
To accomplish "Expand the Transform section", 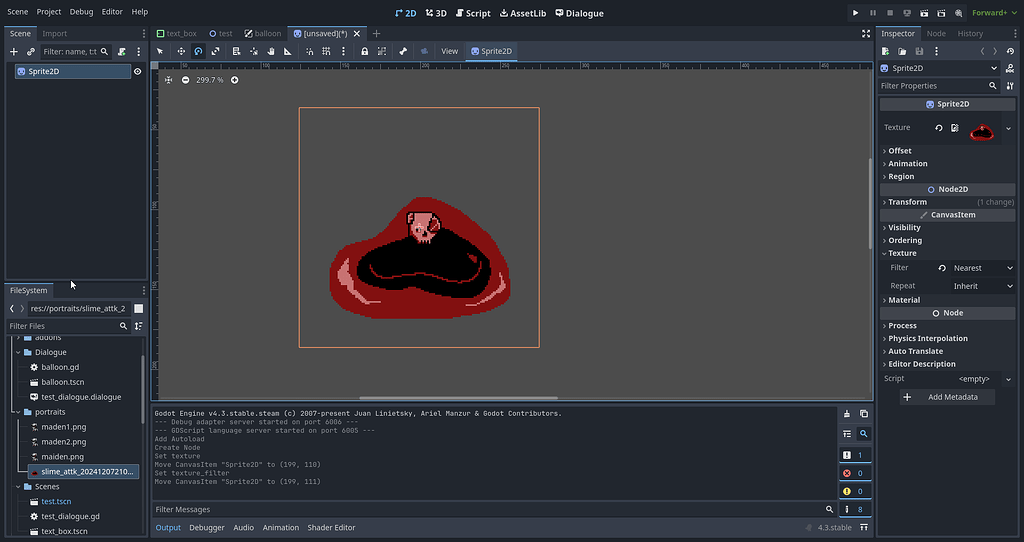I will click(907, 202).
